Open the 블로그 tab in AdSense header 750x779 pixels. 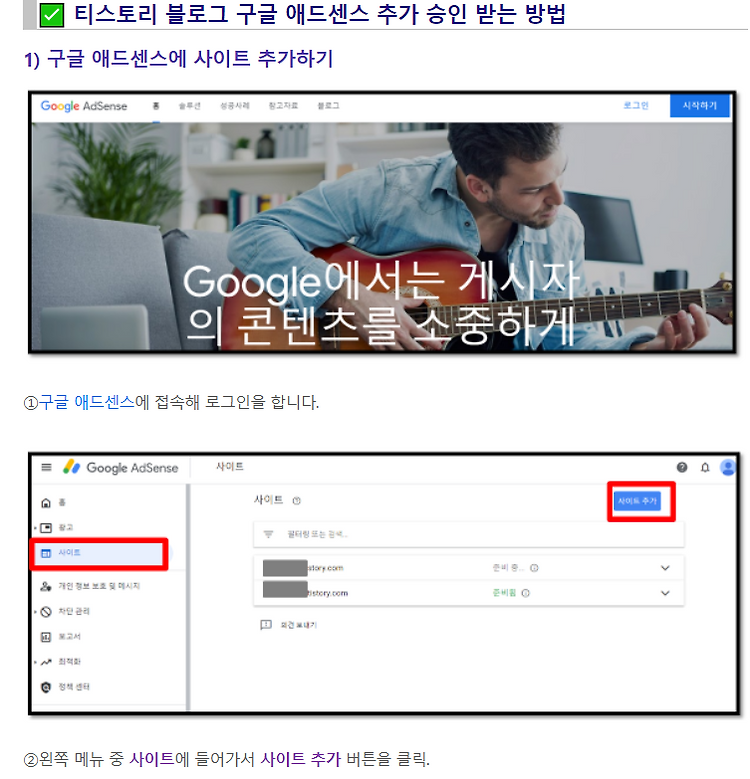point(328,105)
